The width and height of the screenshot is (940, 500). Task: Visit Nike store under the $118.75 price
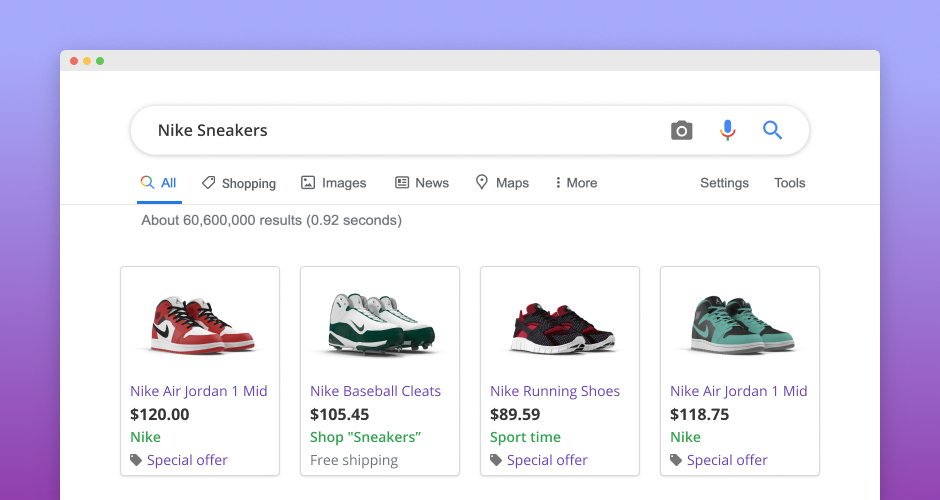click(x=685, y=437)
